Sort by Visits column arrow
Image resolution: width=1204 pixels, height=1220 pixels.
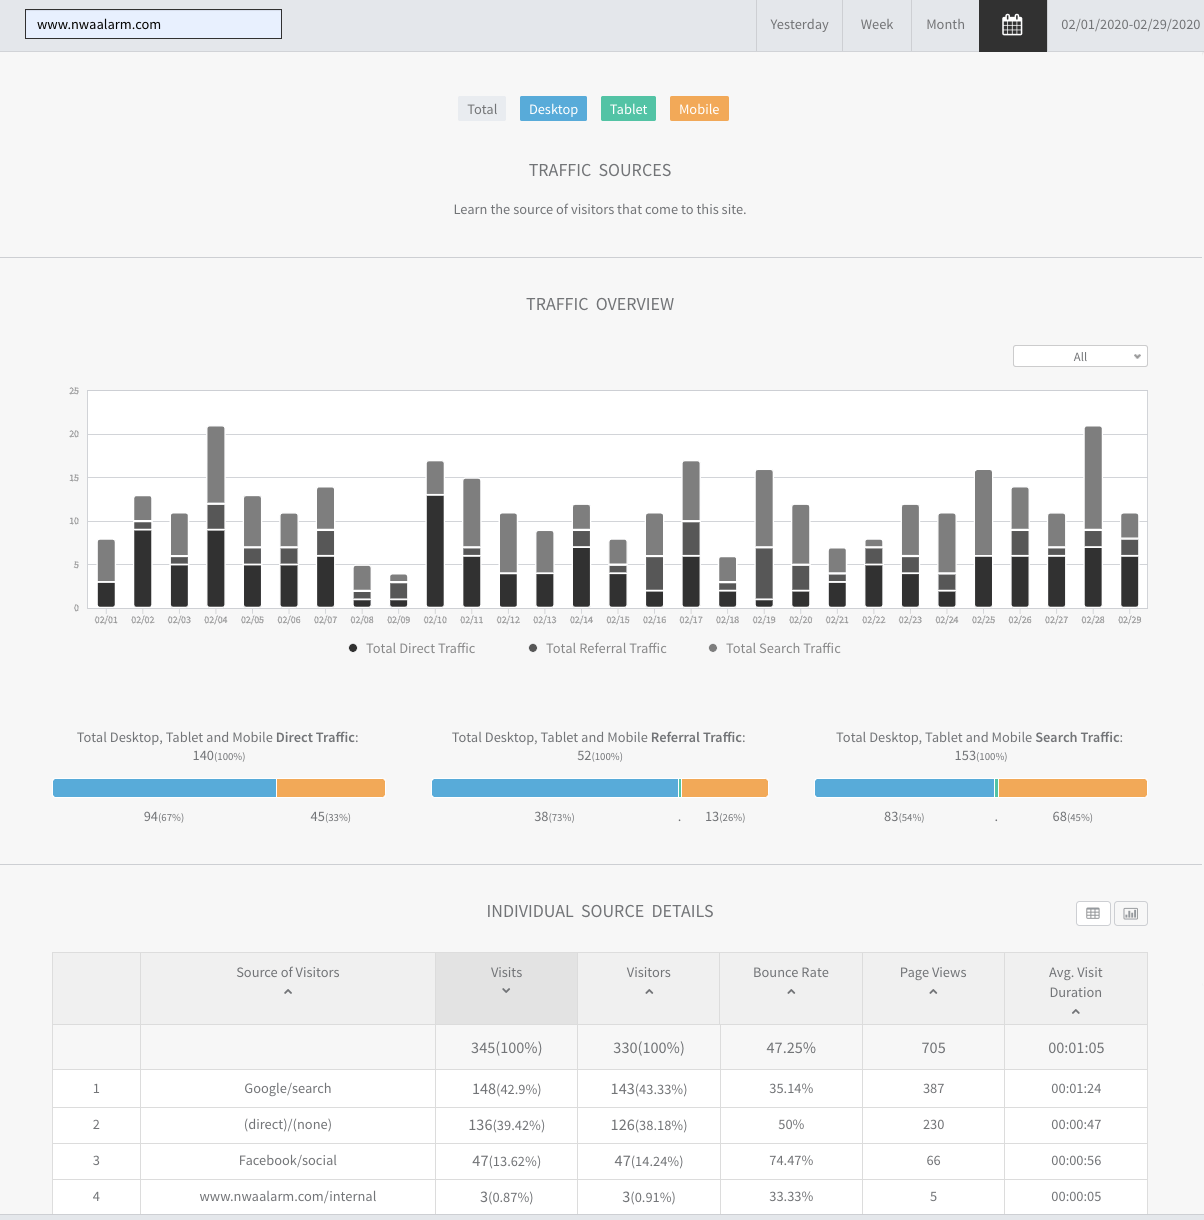pos(506,991)
